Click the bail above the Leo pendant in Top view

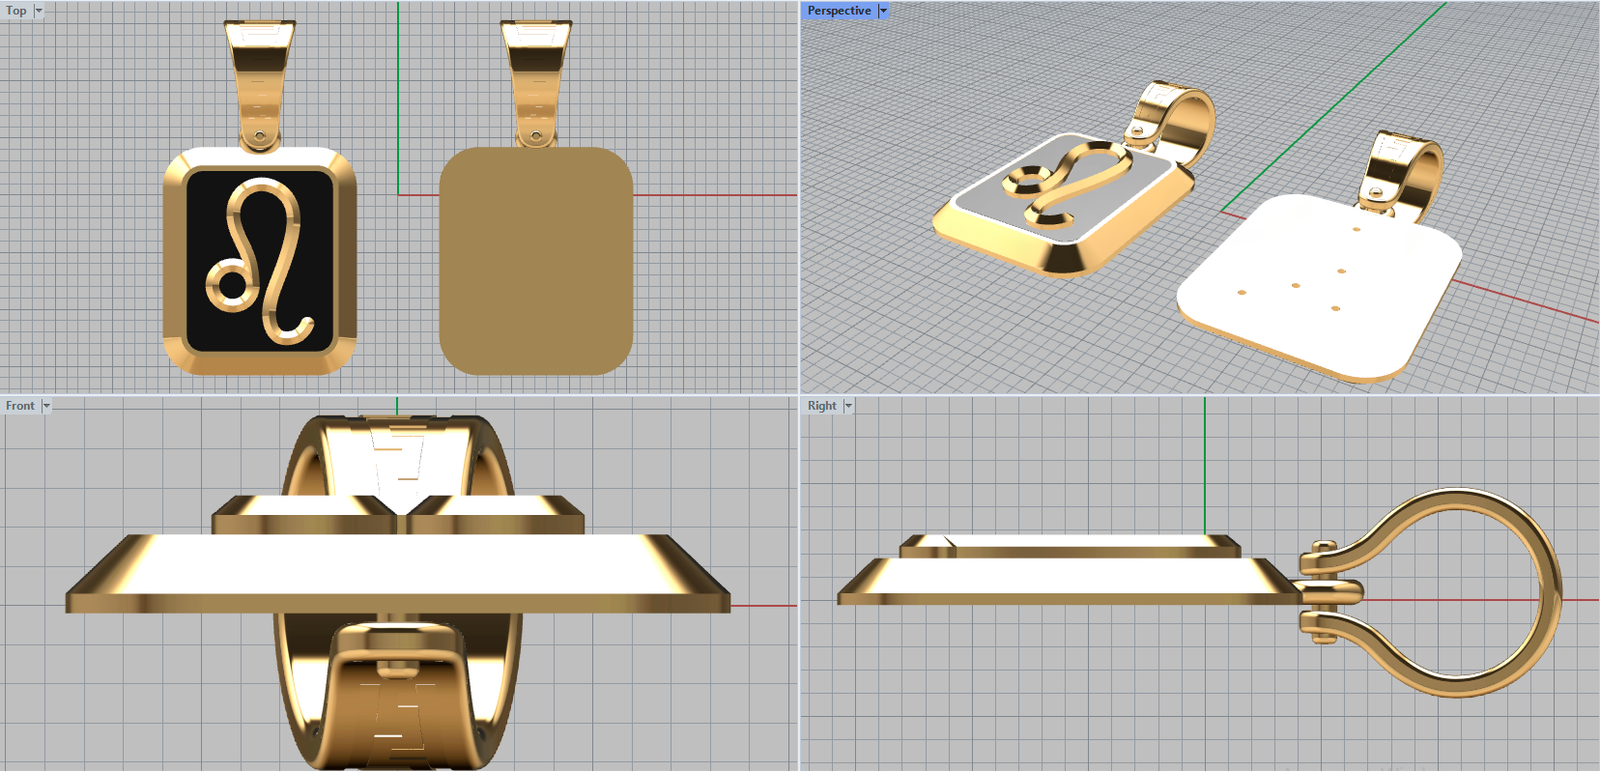[259, 80]
